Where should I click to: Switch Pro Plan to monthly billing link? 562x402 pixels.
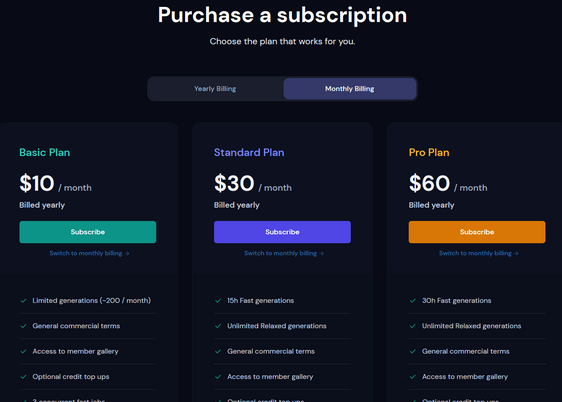478,253
